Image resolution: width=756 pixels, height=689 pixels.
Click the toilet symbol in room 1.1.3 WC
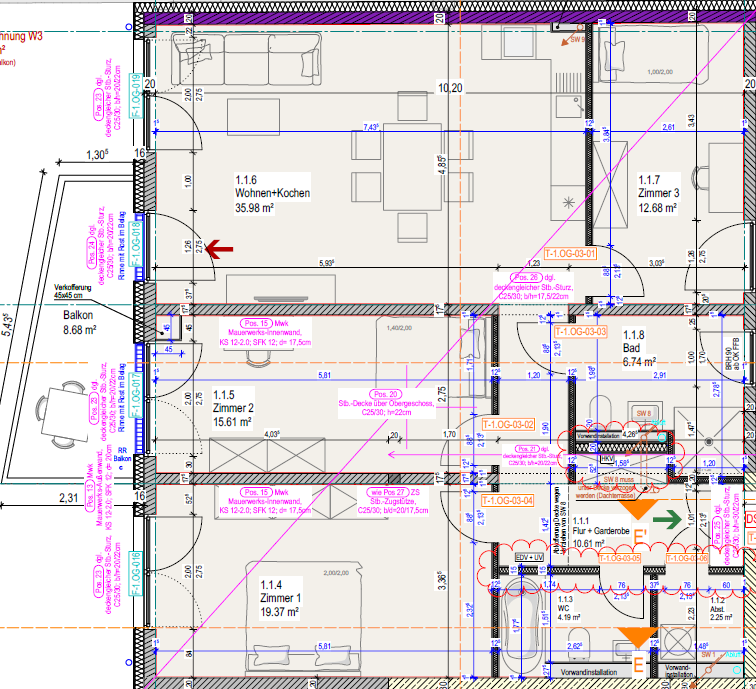(580, 645)
